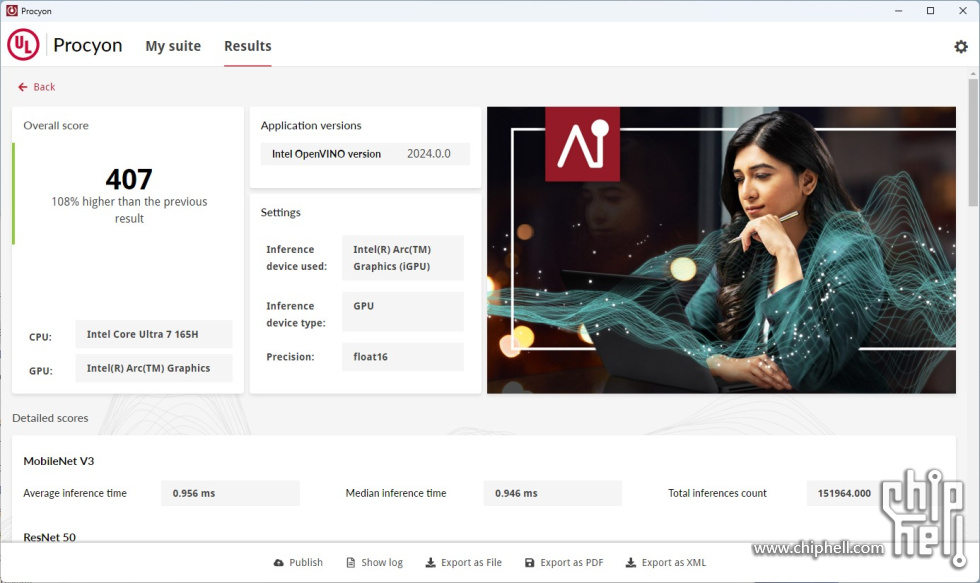
Task: Click the Show log document icon
Action: click(351, 562)
